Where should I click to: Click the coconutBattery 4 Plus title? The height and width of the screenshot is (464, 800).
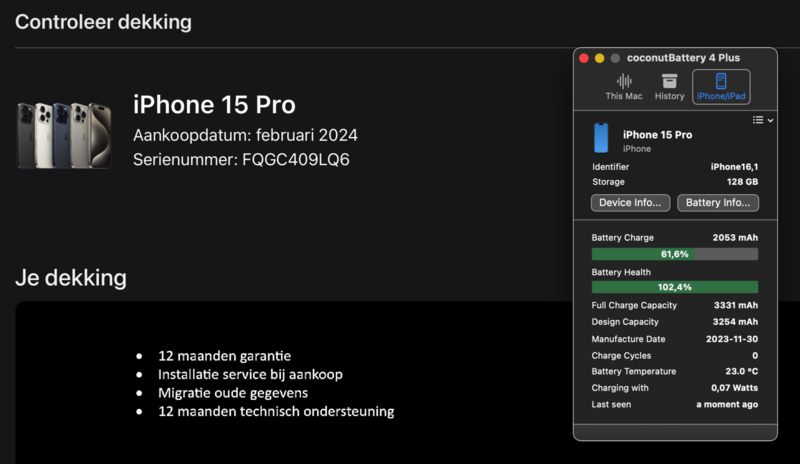coord(683,58)
